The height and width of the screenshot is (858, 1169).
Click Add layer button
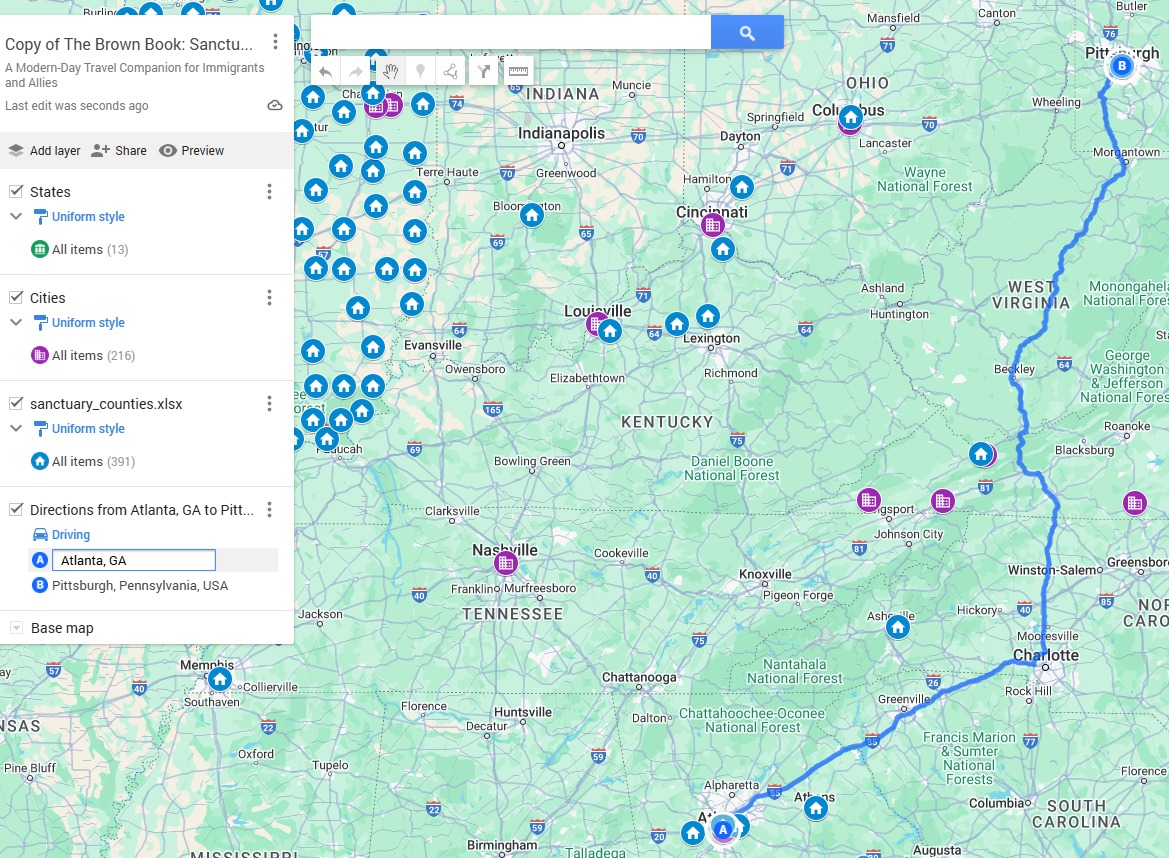(x=45, y=151)
